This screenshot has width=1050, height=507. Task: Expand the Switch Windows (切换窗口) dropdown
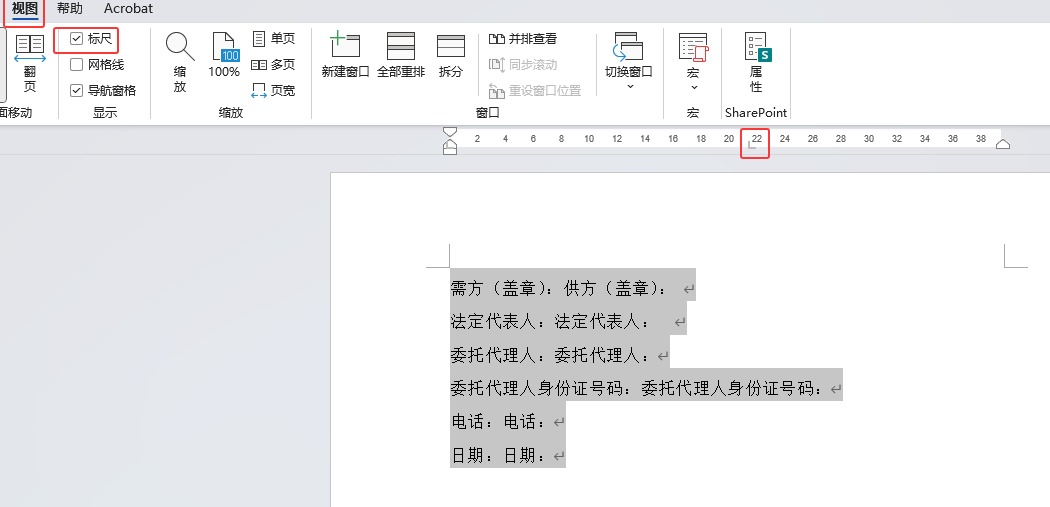click(629, 87)
